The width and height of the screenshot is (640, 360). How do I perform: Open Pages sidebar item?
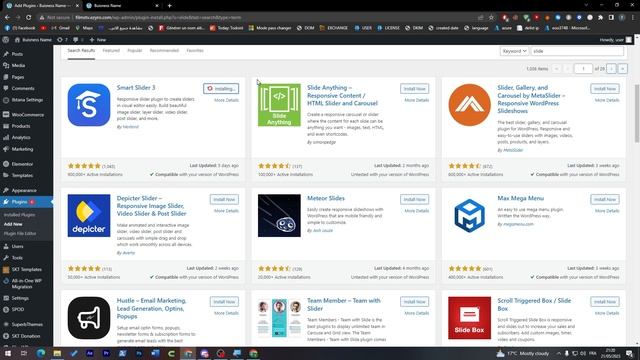[x=18, y=77]
